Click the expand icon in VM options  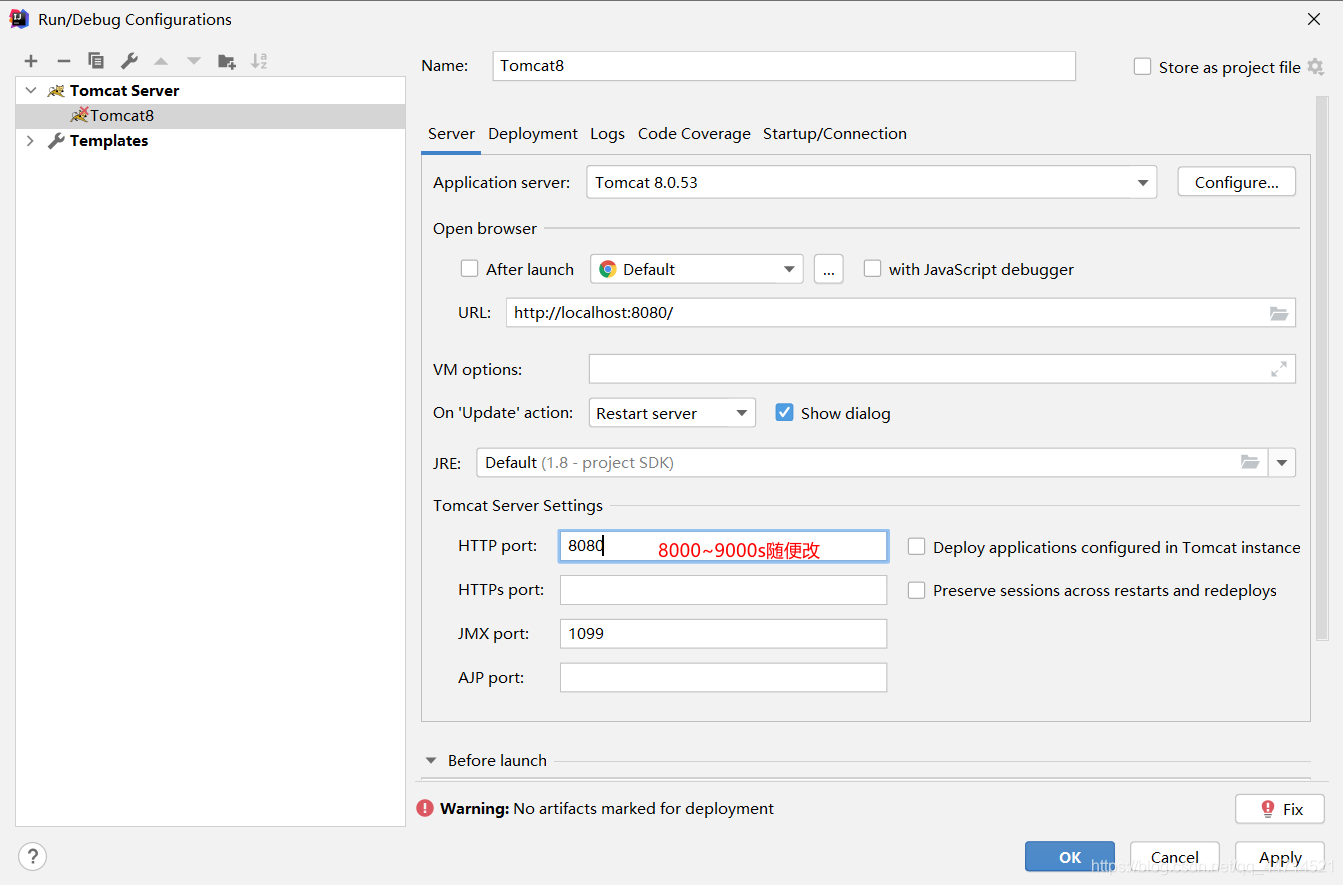coord(1279,369)
